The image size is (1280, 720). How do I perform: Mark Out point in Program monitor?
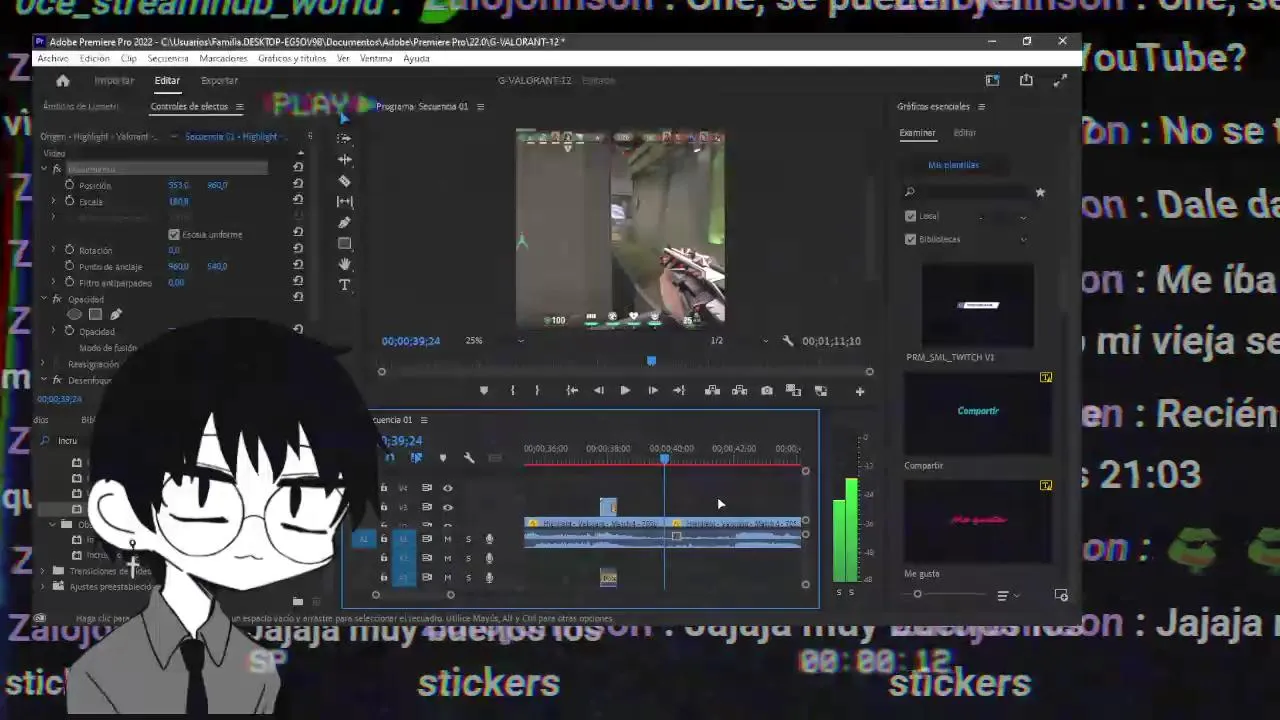(x=537, y=391)
